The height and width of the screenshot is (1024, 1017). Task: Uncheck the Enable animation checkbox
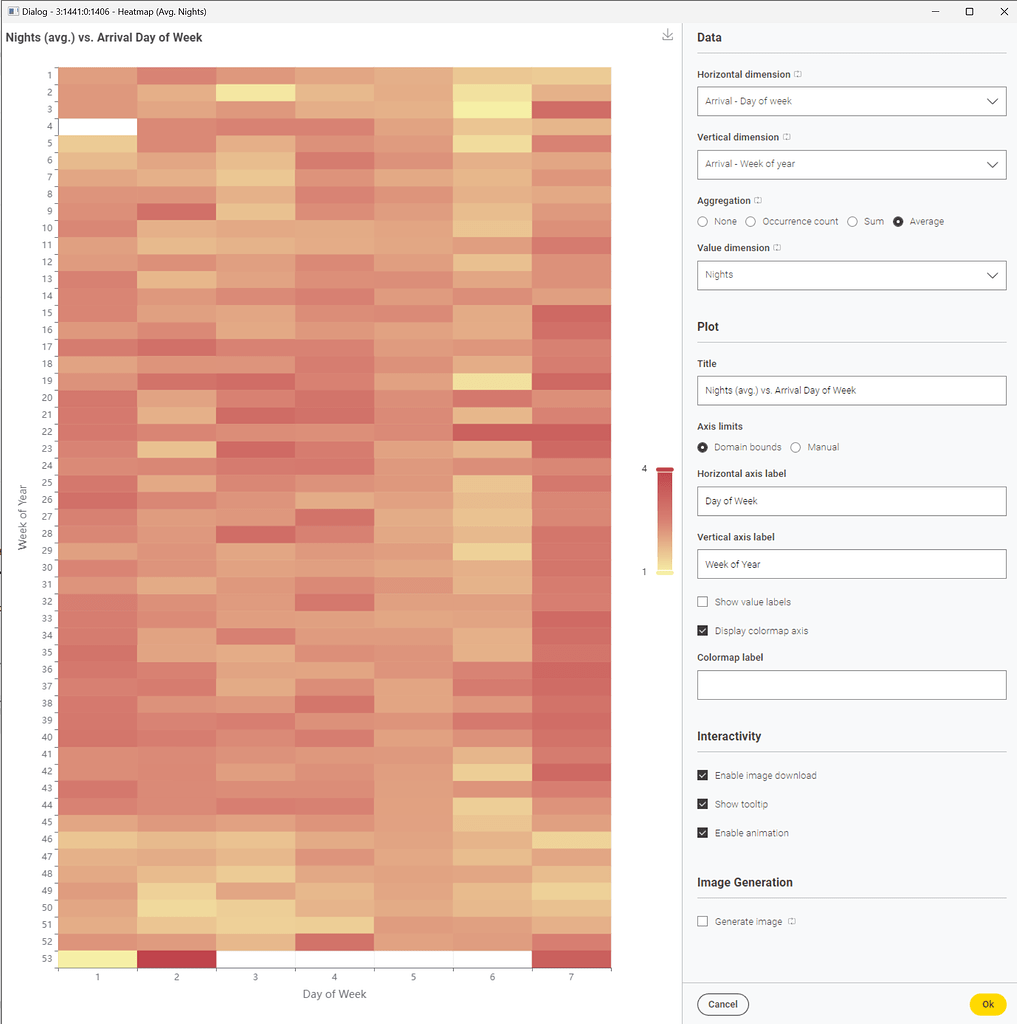[702, 832]
